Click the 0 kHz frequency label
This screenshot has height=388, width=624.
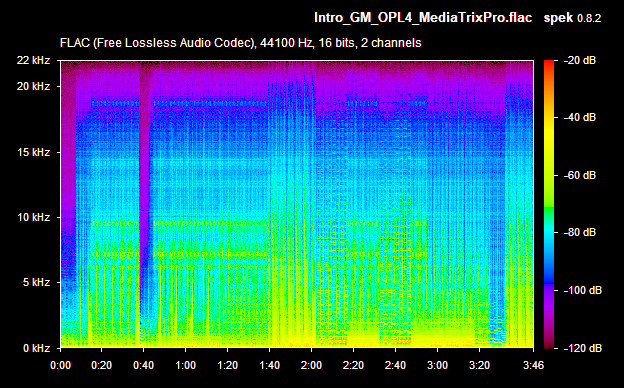36,348
